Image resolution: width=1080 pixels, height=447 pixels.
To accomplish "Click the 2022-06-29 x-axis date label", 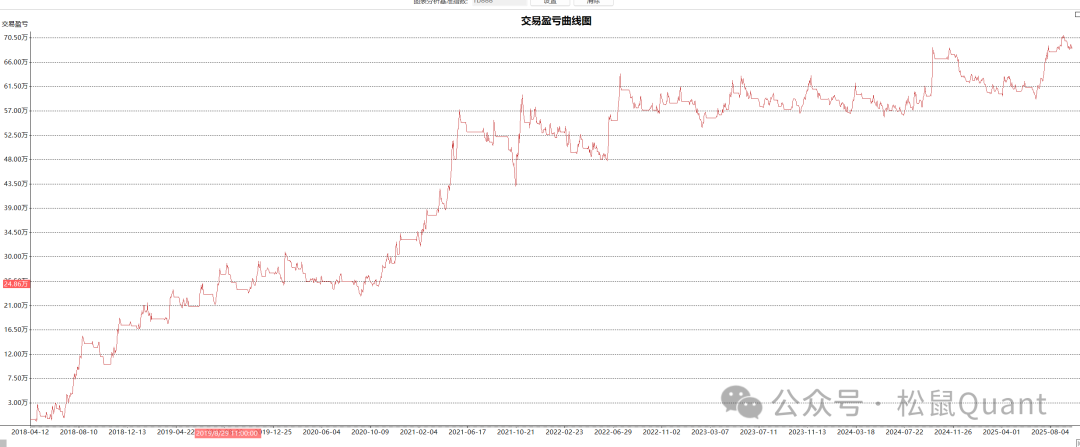I will click(x=613, y=432).
